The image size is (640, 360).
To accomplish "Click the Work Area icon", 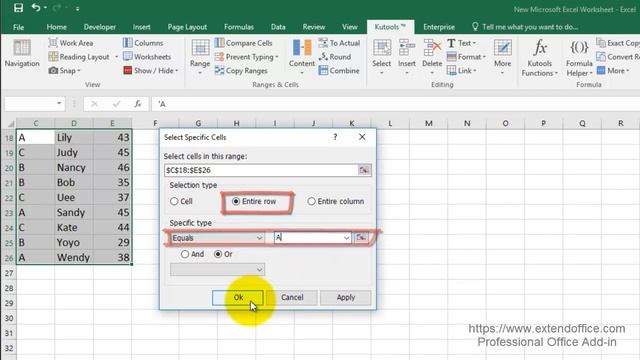I will coord(53,43).
